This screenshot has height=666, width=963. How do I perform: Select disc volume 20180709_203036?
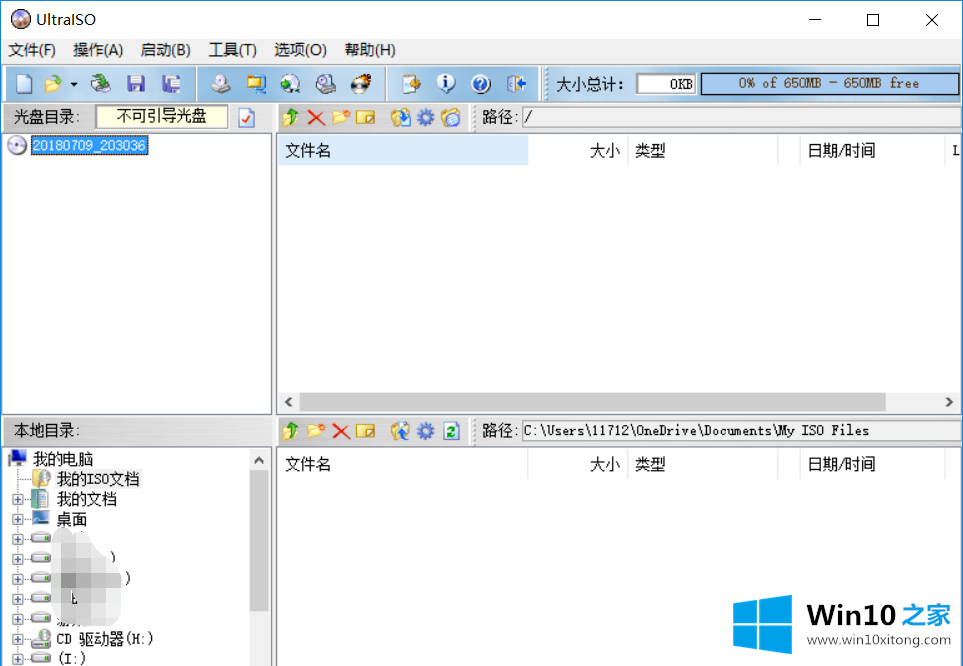[x=89, y=145]
